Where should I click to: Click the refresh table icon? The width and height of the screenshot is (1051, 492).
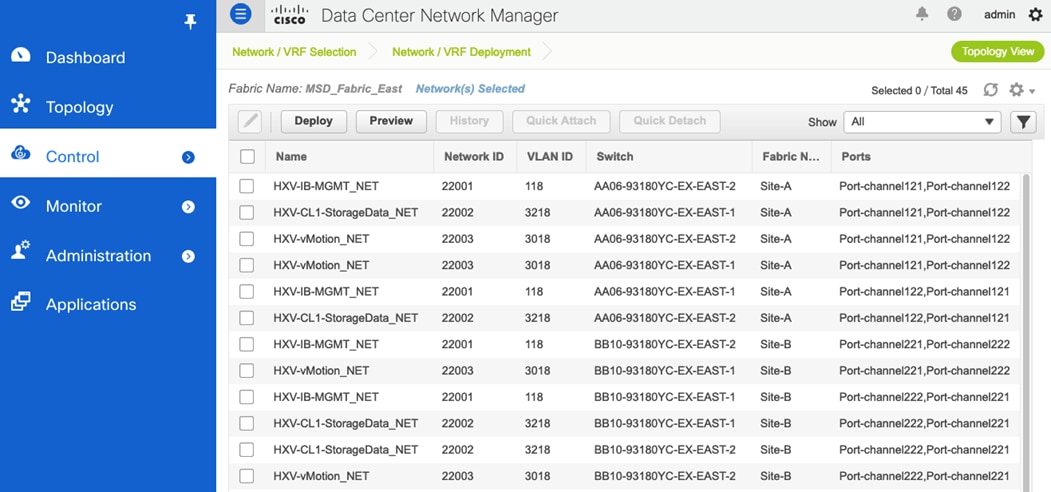(x=990, y=90)
